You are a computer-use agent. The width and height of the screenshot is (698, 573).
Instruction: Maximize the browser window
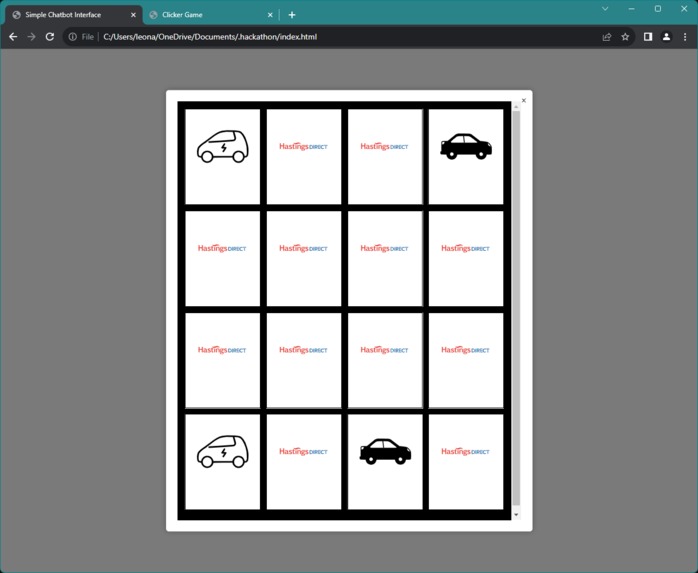click(657, 9)
